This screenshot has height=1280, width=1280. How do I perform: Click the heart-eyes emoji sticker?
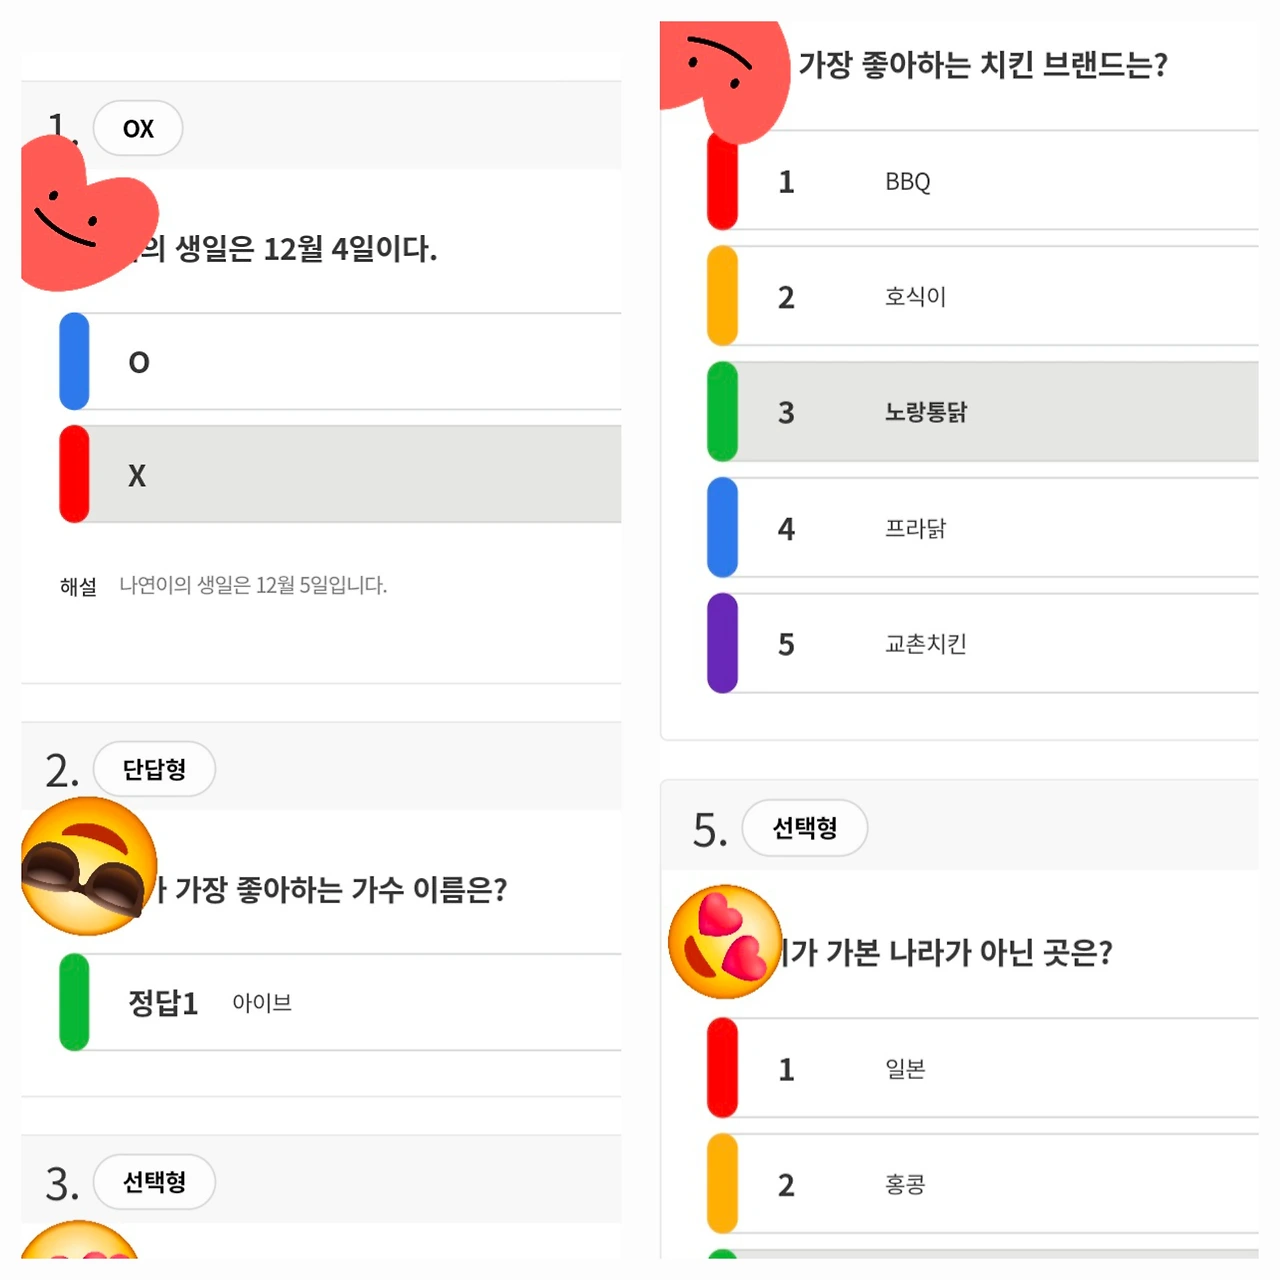725,941
